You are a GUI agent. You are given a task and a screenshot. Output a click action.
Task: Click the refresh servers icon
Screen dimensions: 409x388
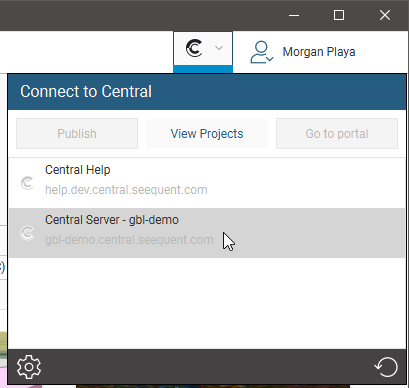point(386,367)
